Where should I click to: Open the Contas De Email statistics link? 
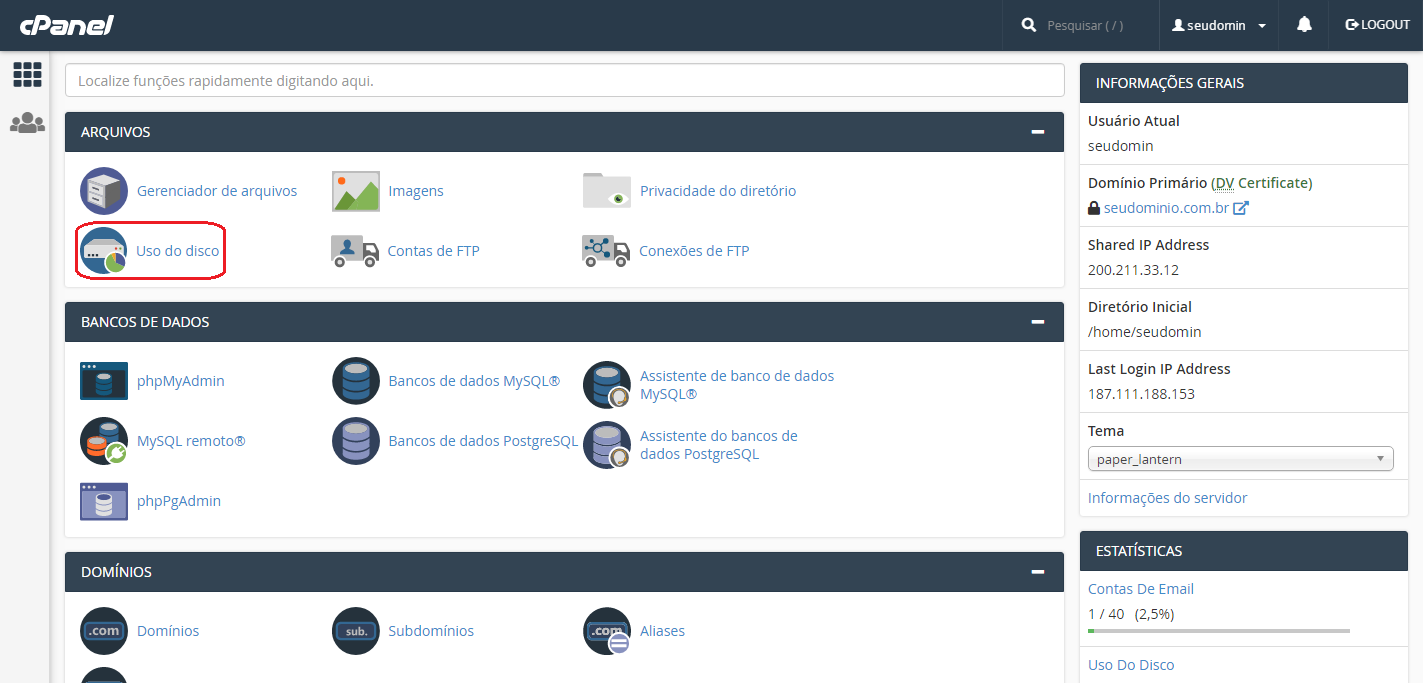(x=1141, y=589)
